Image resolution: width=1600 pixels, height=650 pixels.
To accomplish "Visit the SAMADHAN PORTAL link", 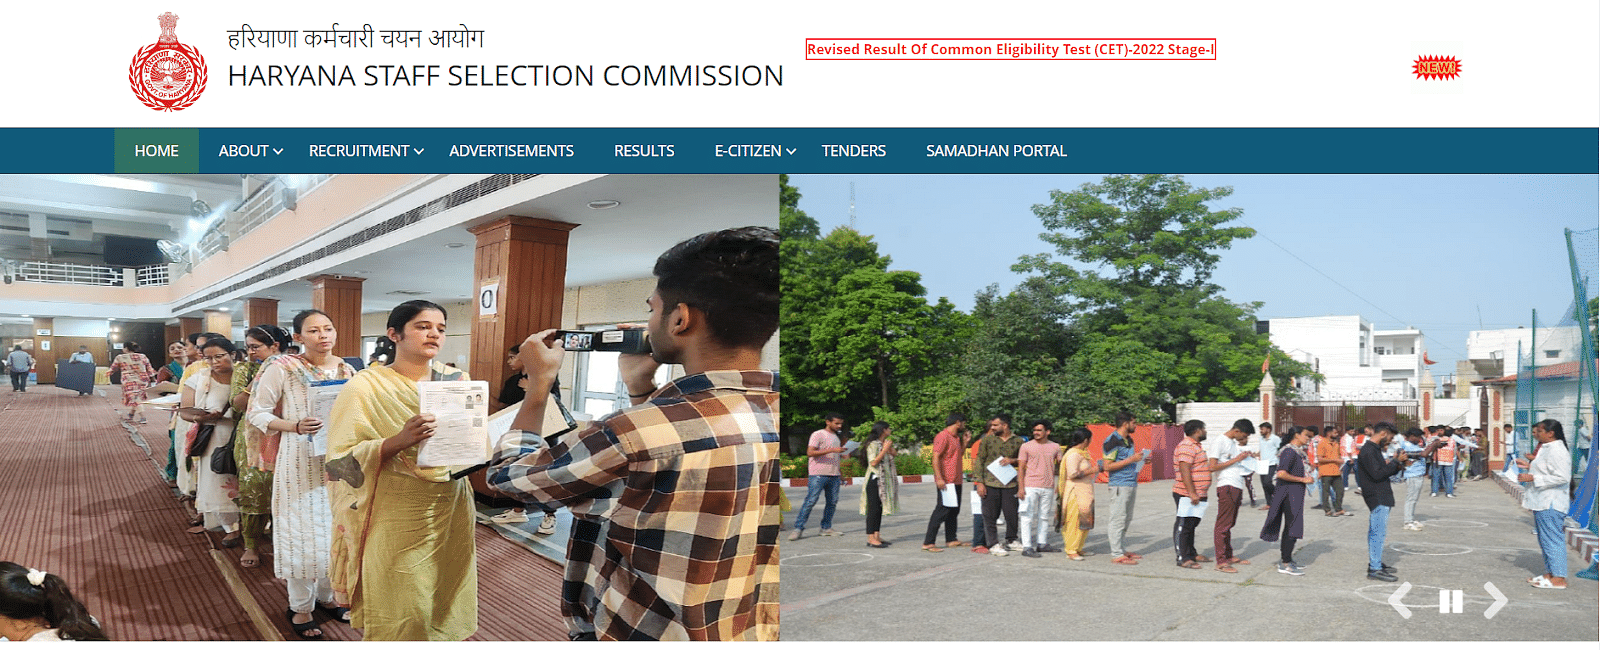I will (x=996, y=151).
